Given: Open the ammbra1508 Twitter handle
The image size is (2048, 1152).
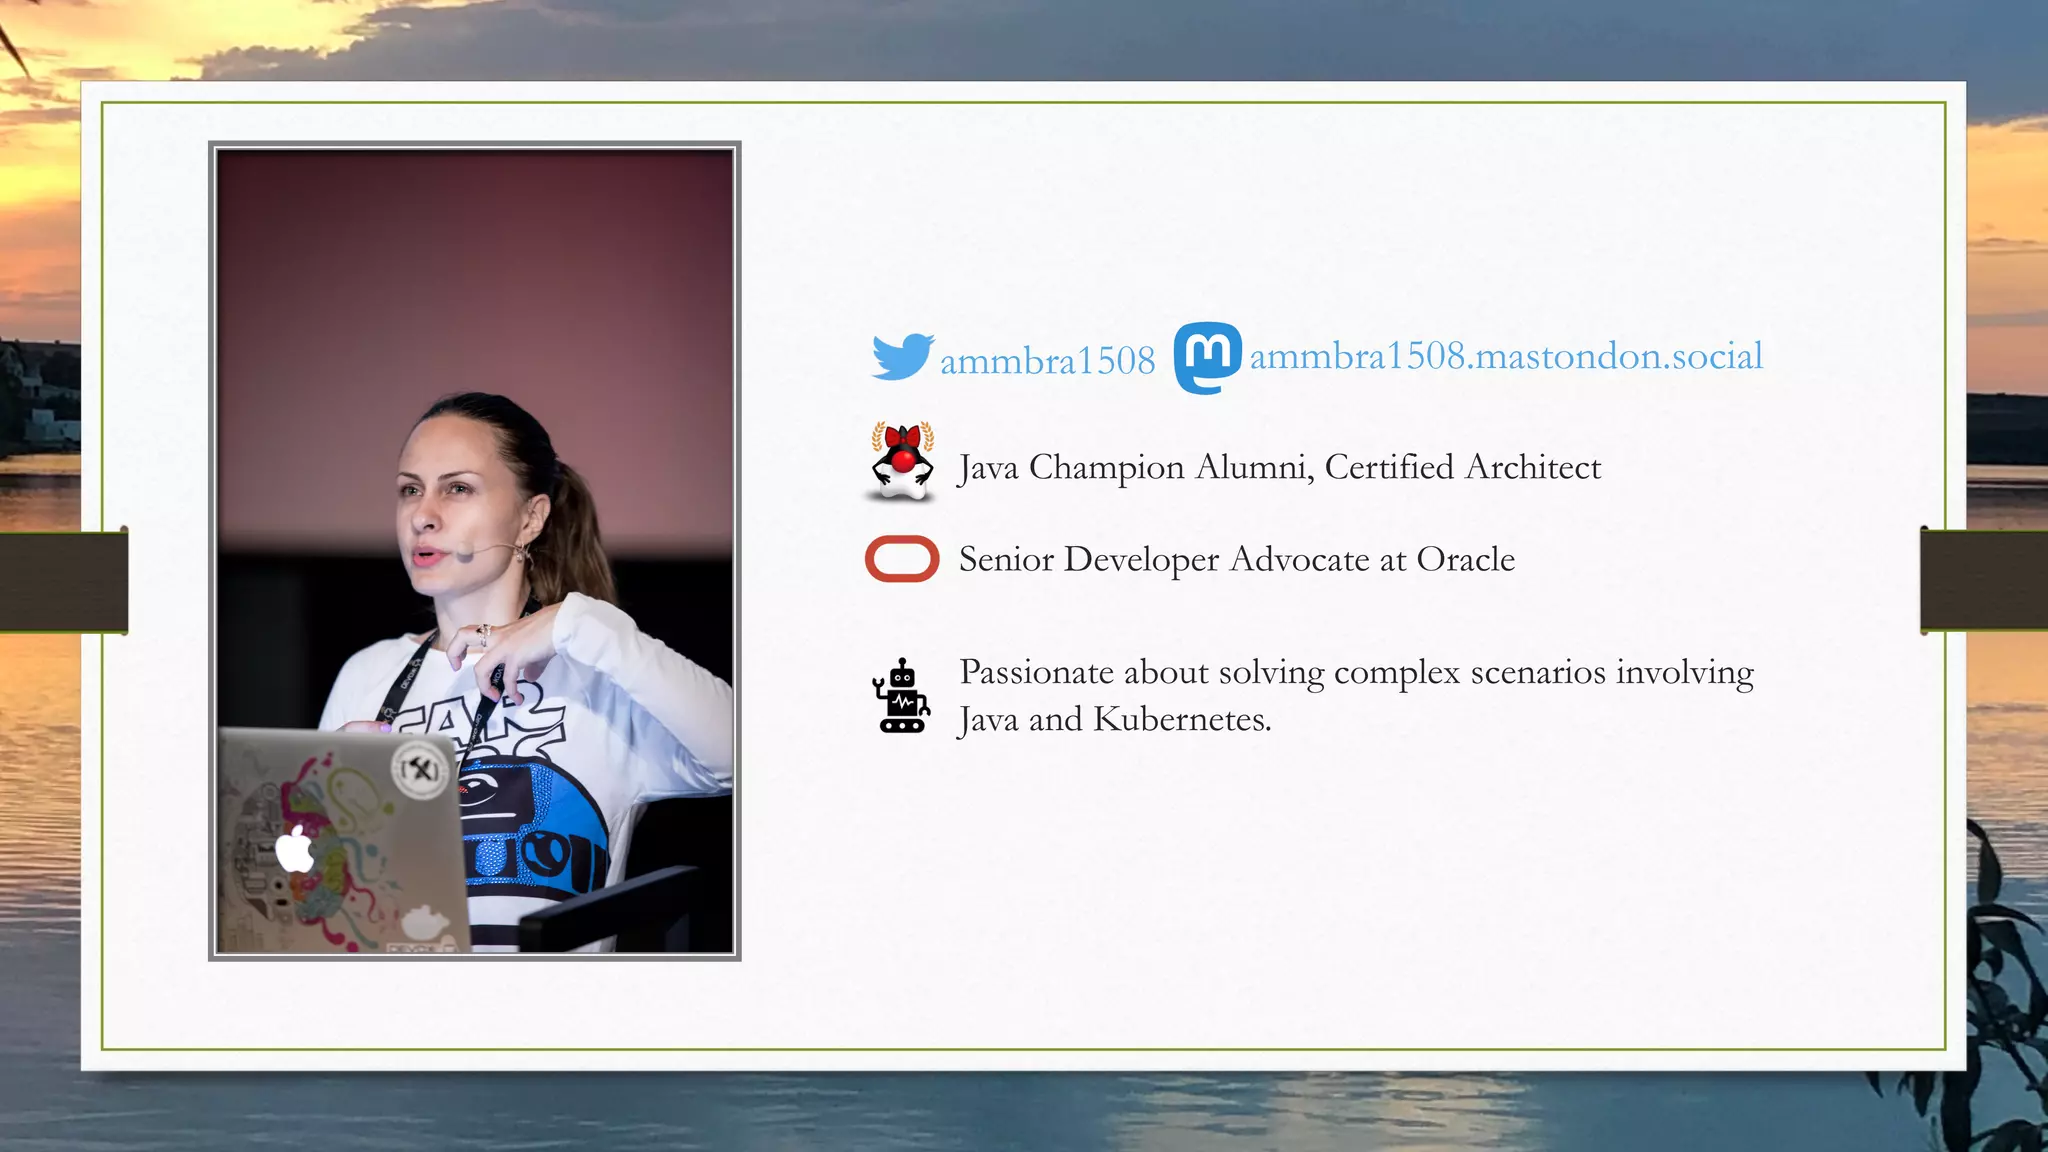Looking at the screenshot, I should point(1047,361).
